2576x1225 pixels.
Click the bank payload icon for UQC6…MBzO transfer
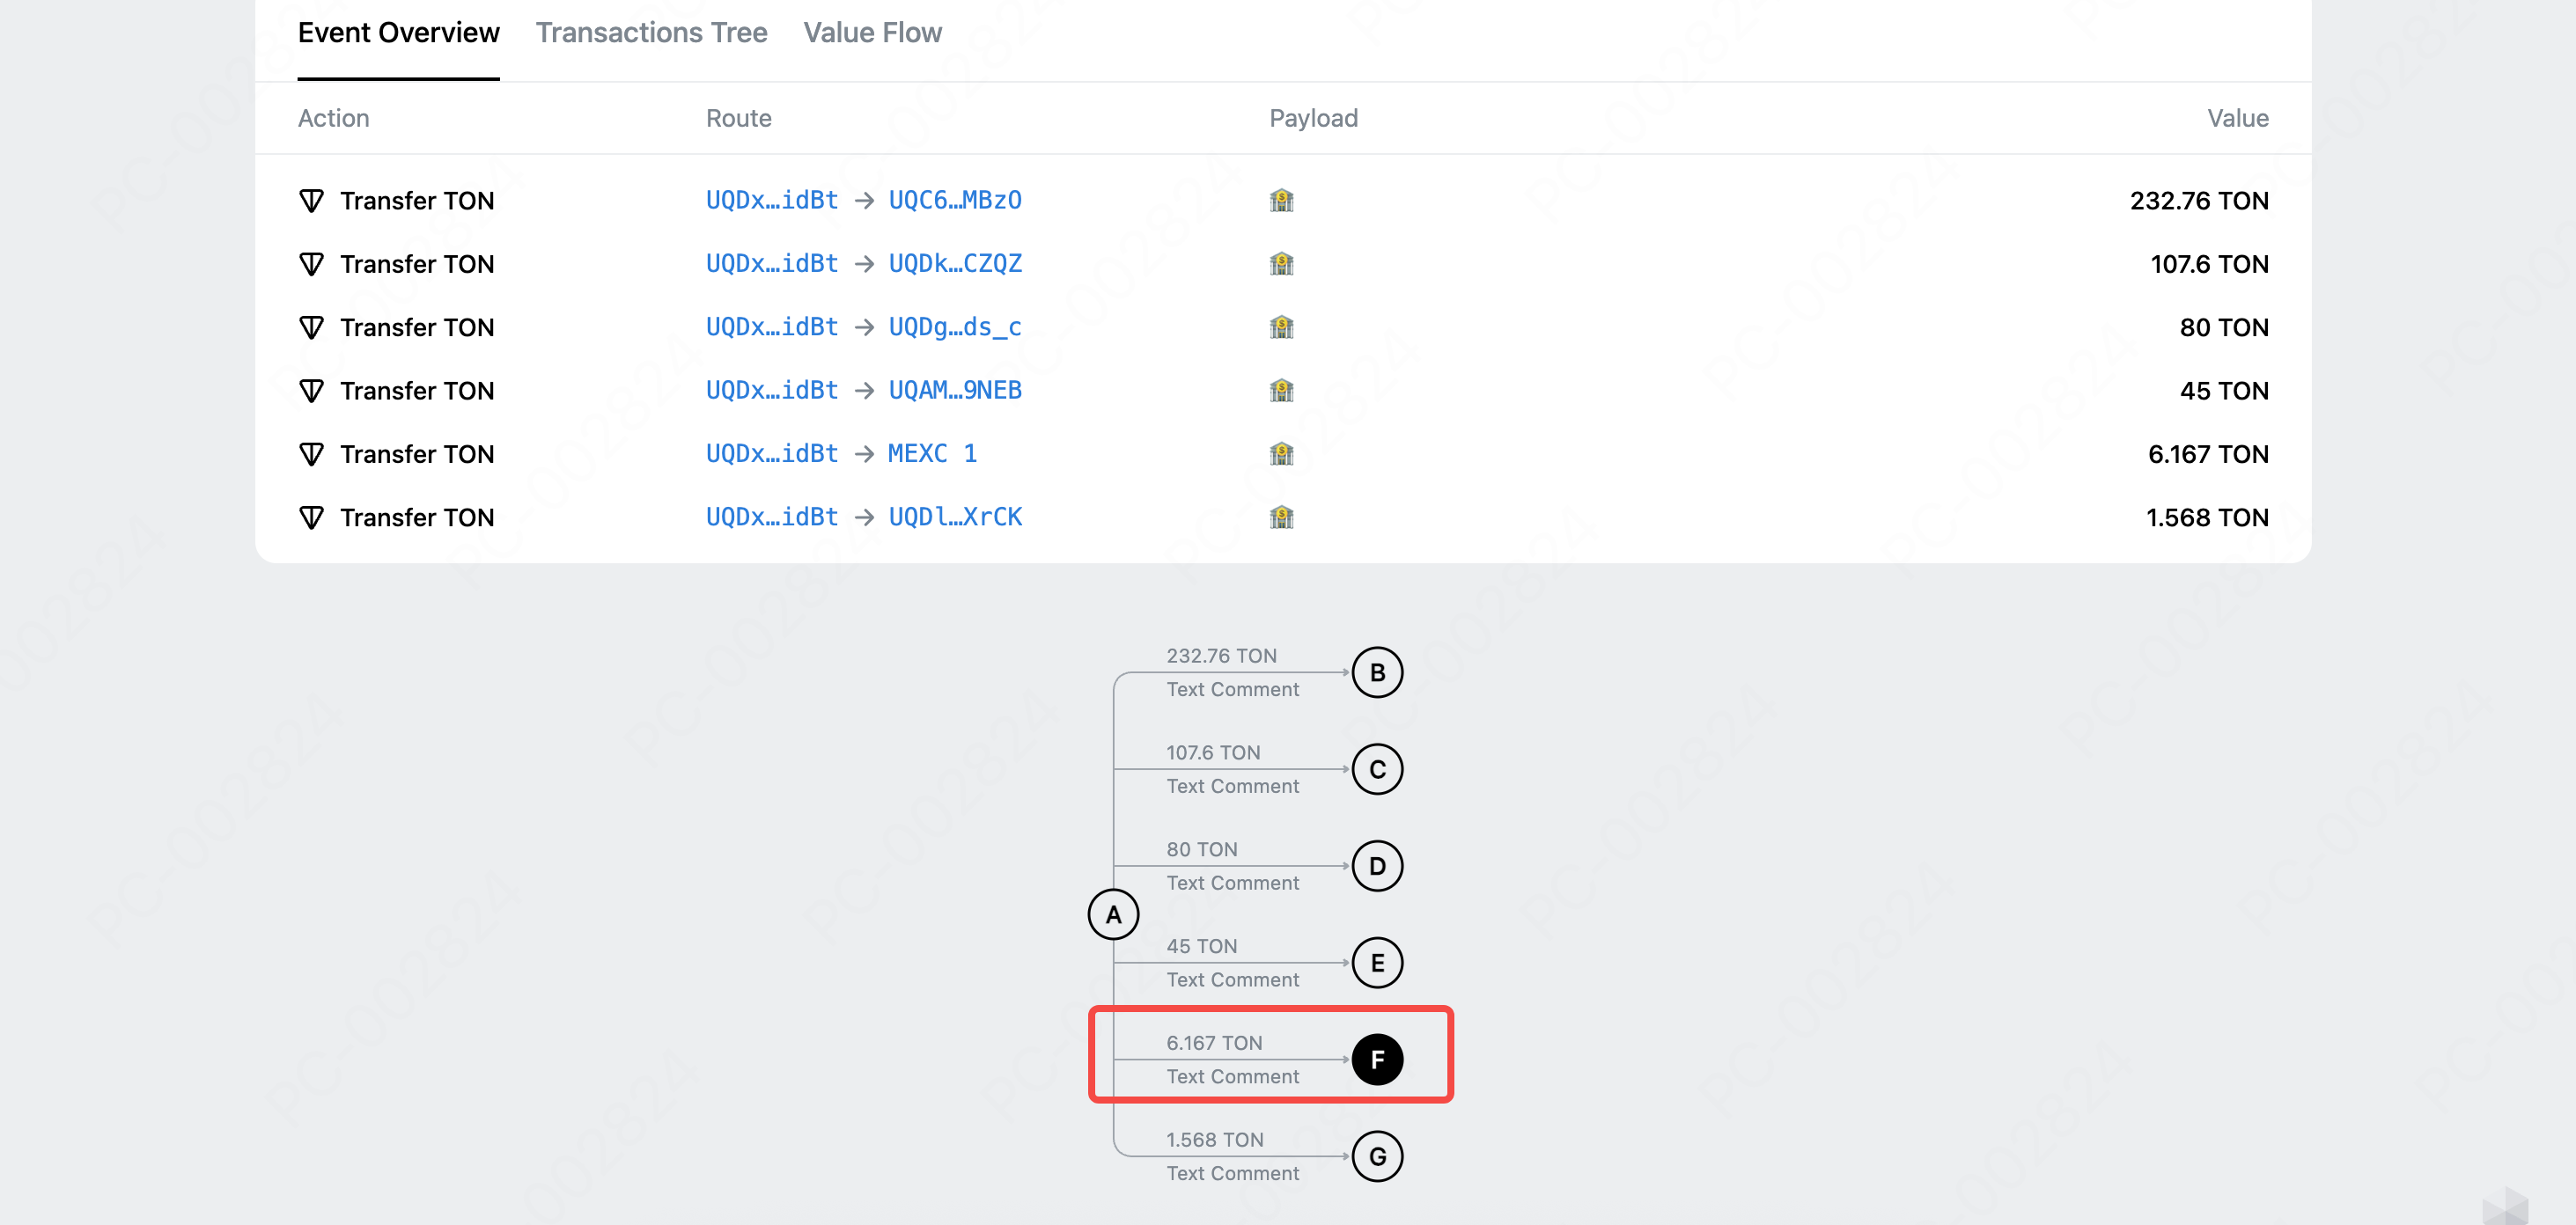coord(1281,201)
